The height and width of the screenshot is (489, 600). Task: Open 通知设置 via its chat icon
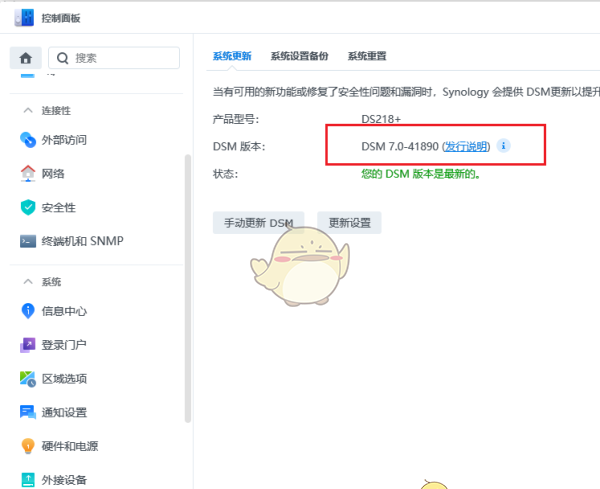(x=28, y=412)
